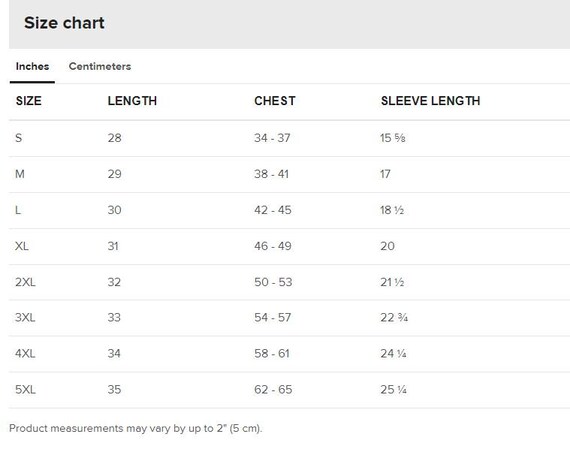Click the 15 ⅝ sleeve length value
570x449 pixels.
point(393,138)
